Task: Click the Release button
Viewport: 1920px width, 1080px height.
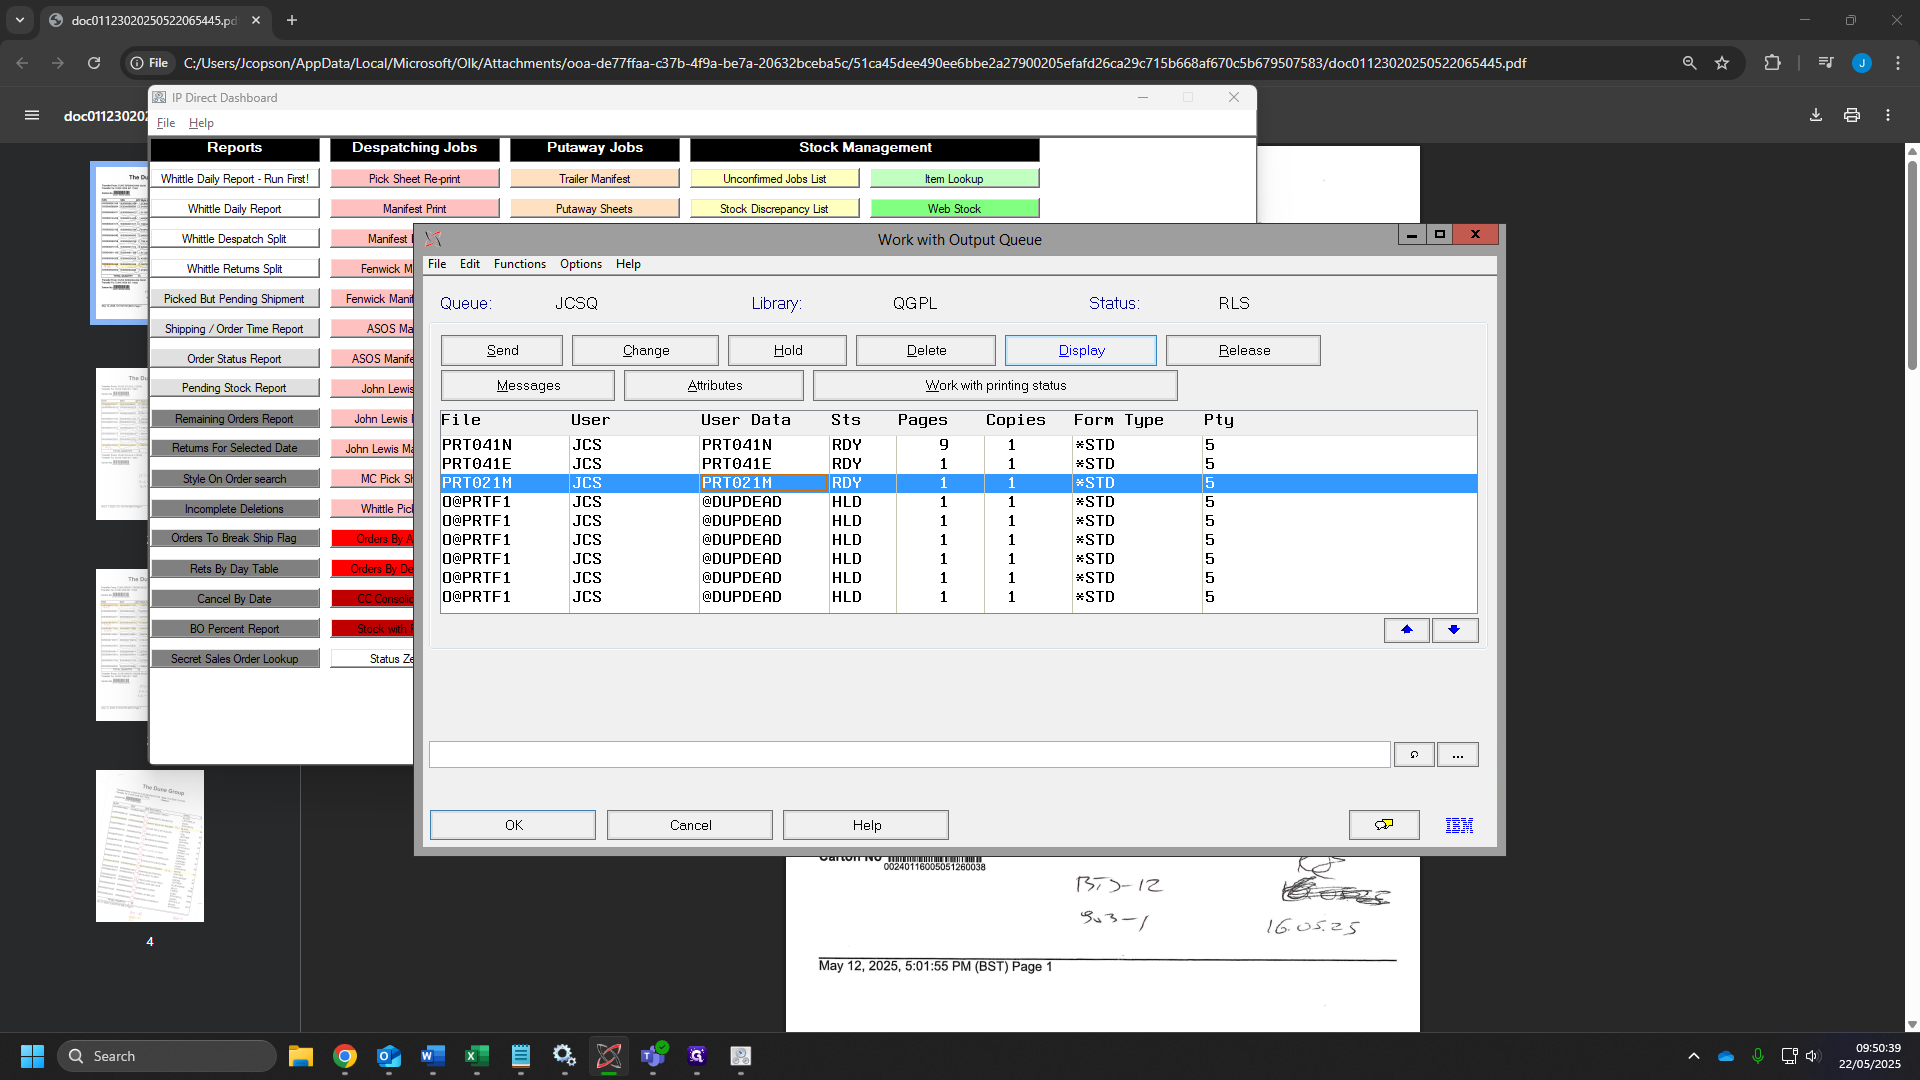Action: pos(1243,350)
